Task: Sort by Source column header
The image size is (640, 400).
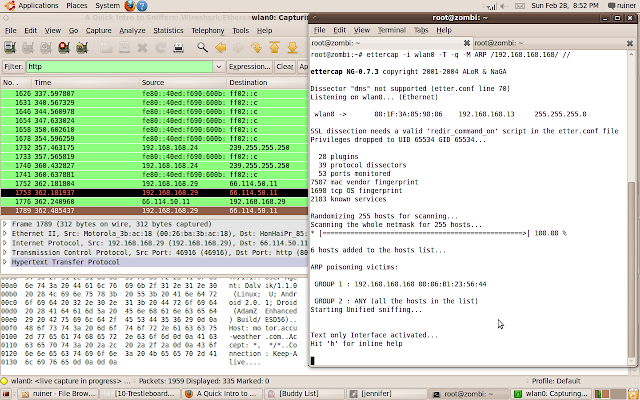Action: pos(183,82)
